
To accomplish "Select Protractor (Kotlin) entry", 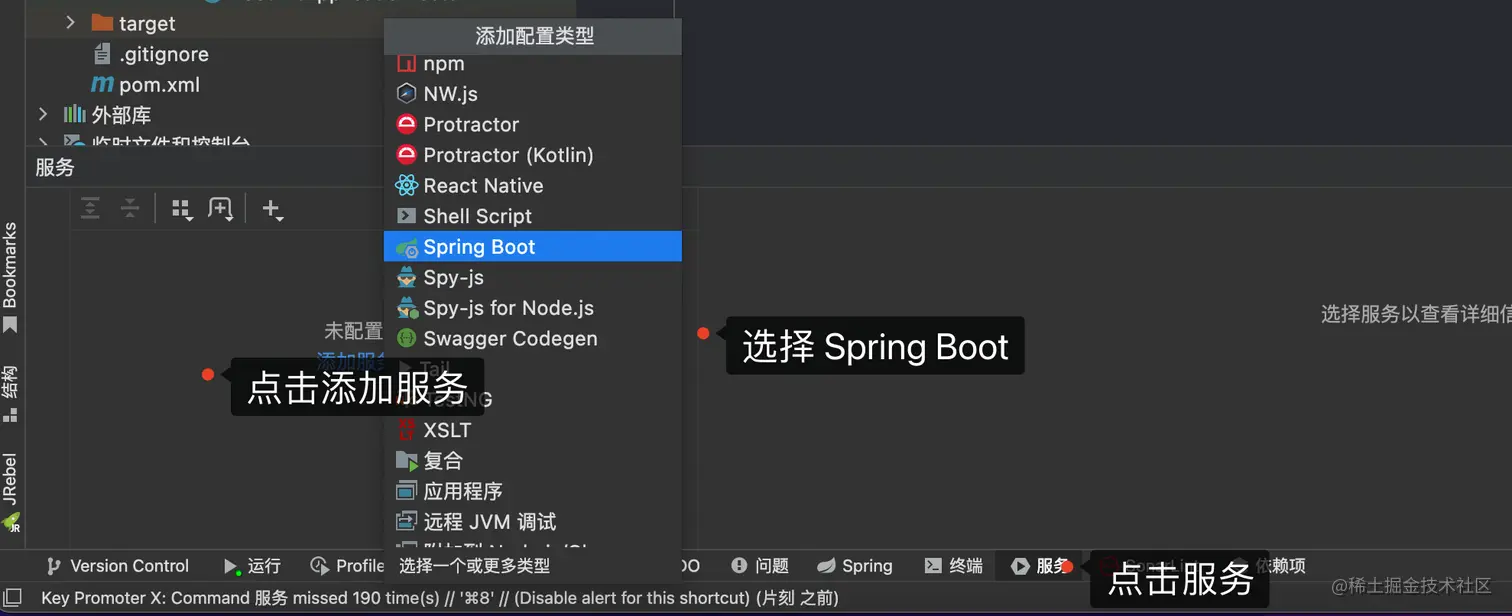I will point(532,155).
